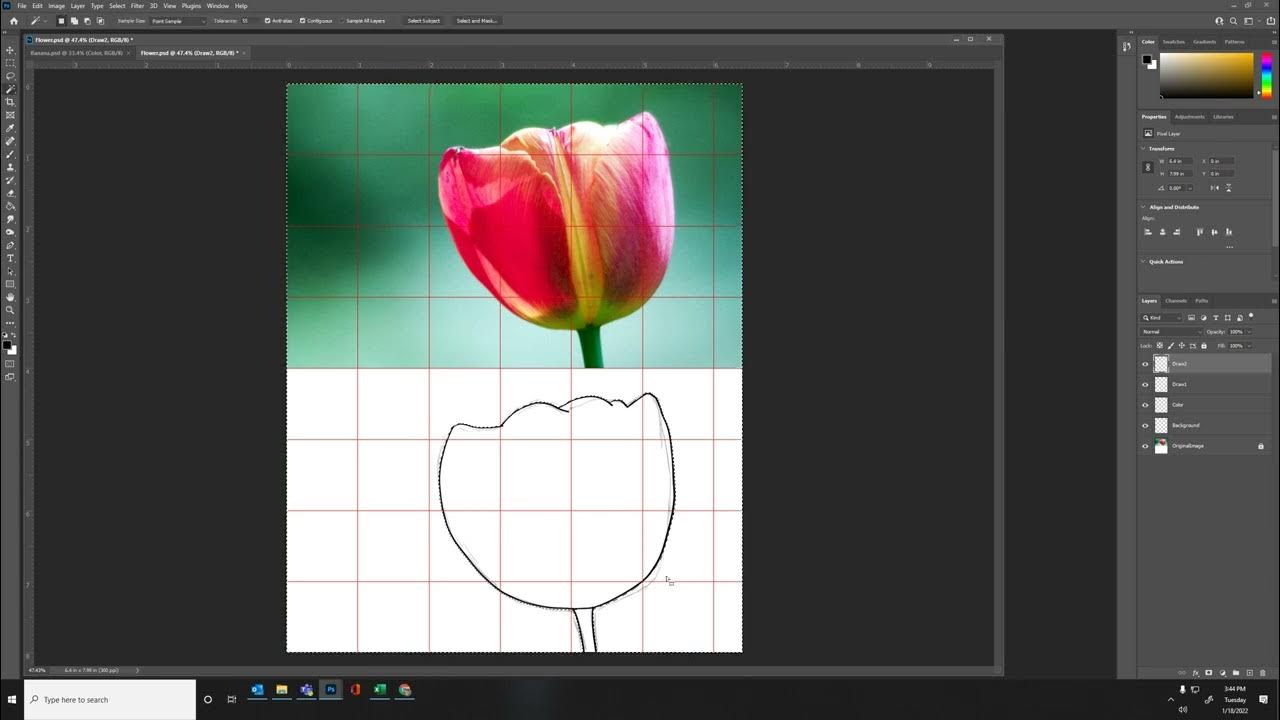Select the Brush tool

[x=11, y=154]
